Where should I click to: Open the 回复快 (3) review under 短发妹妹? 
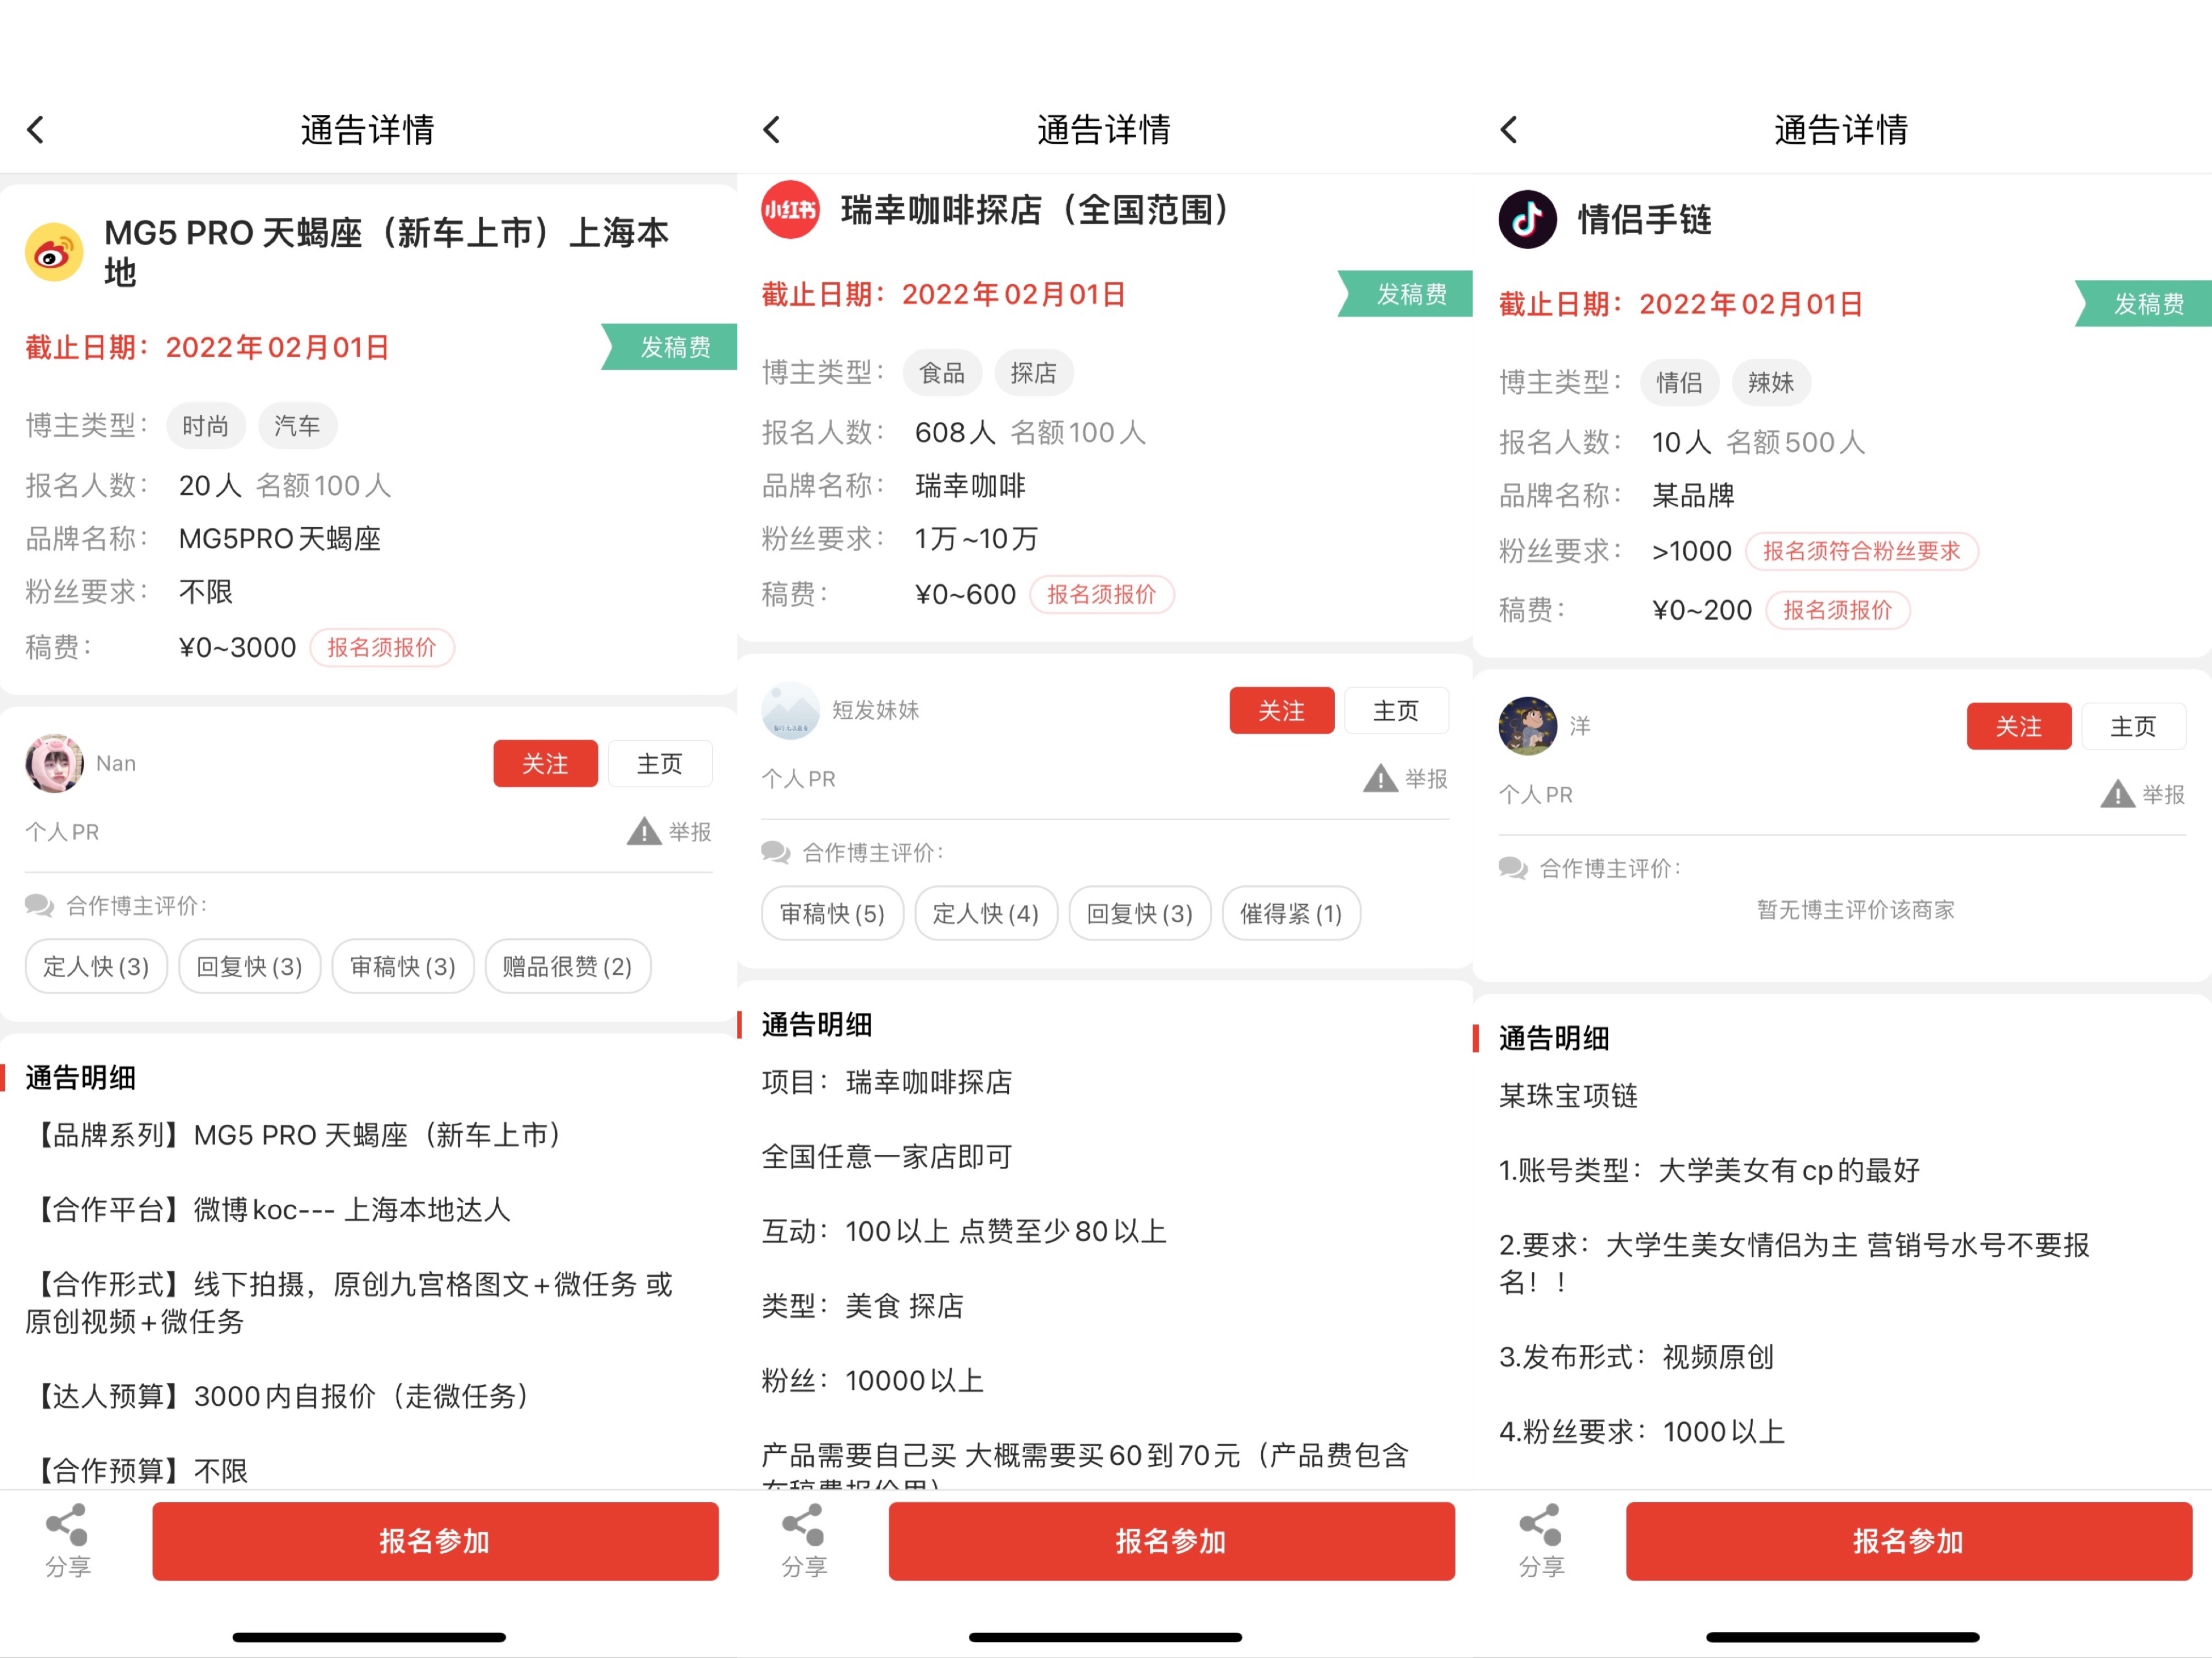click(x=1140, y=913)
